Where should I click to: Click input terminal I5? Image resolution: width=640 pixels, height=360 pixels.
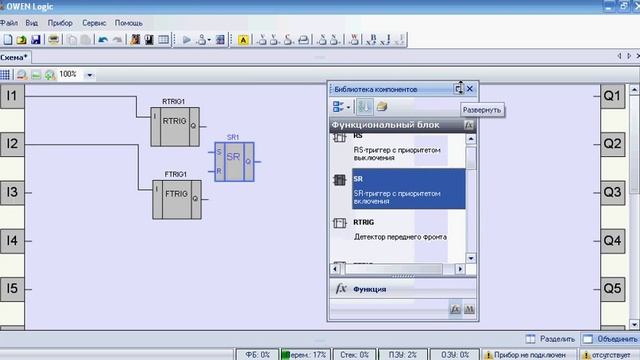12,289
